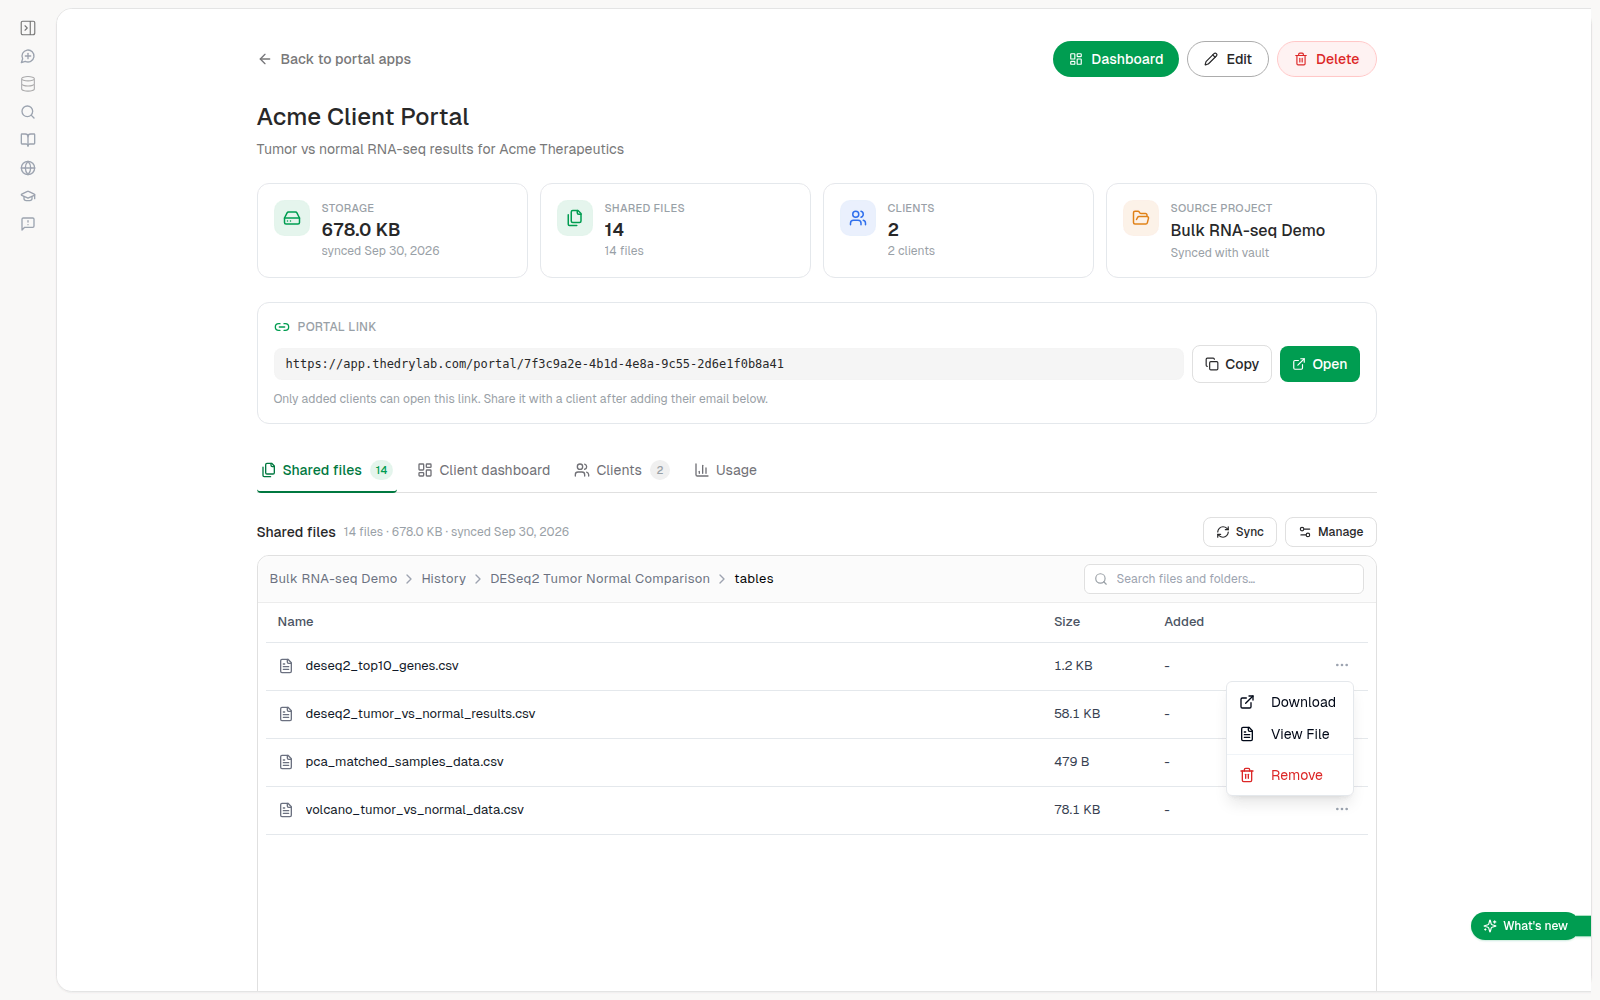
Task: Open the Dashboard button
Action: tap(1116, 59)
